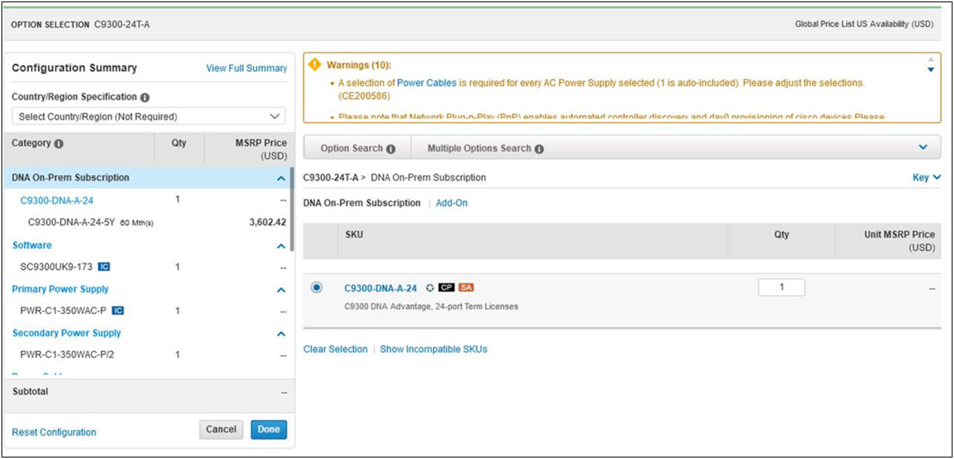Click the Done button

pos(268,429)
